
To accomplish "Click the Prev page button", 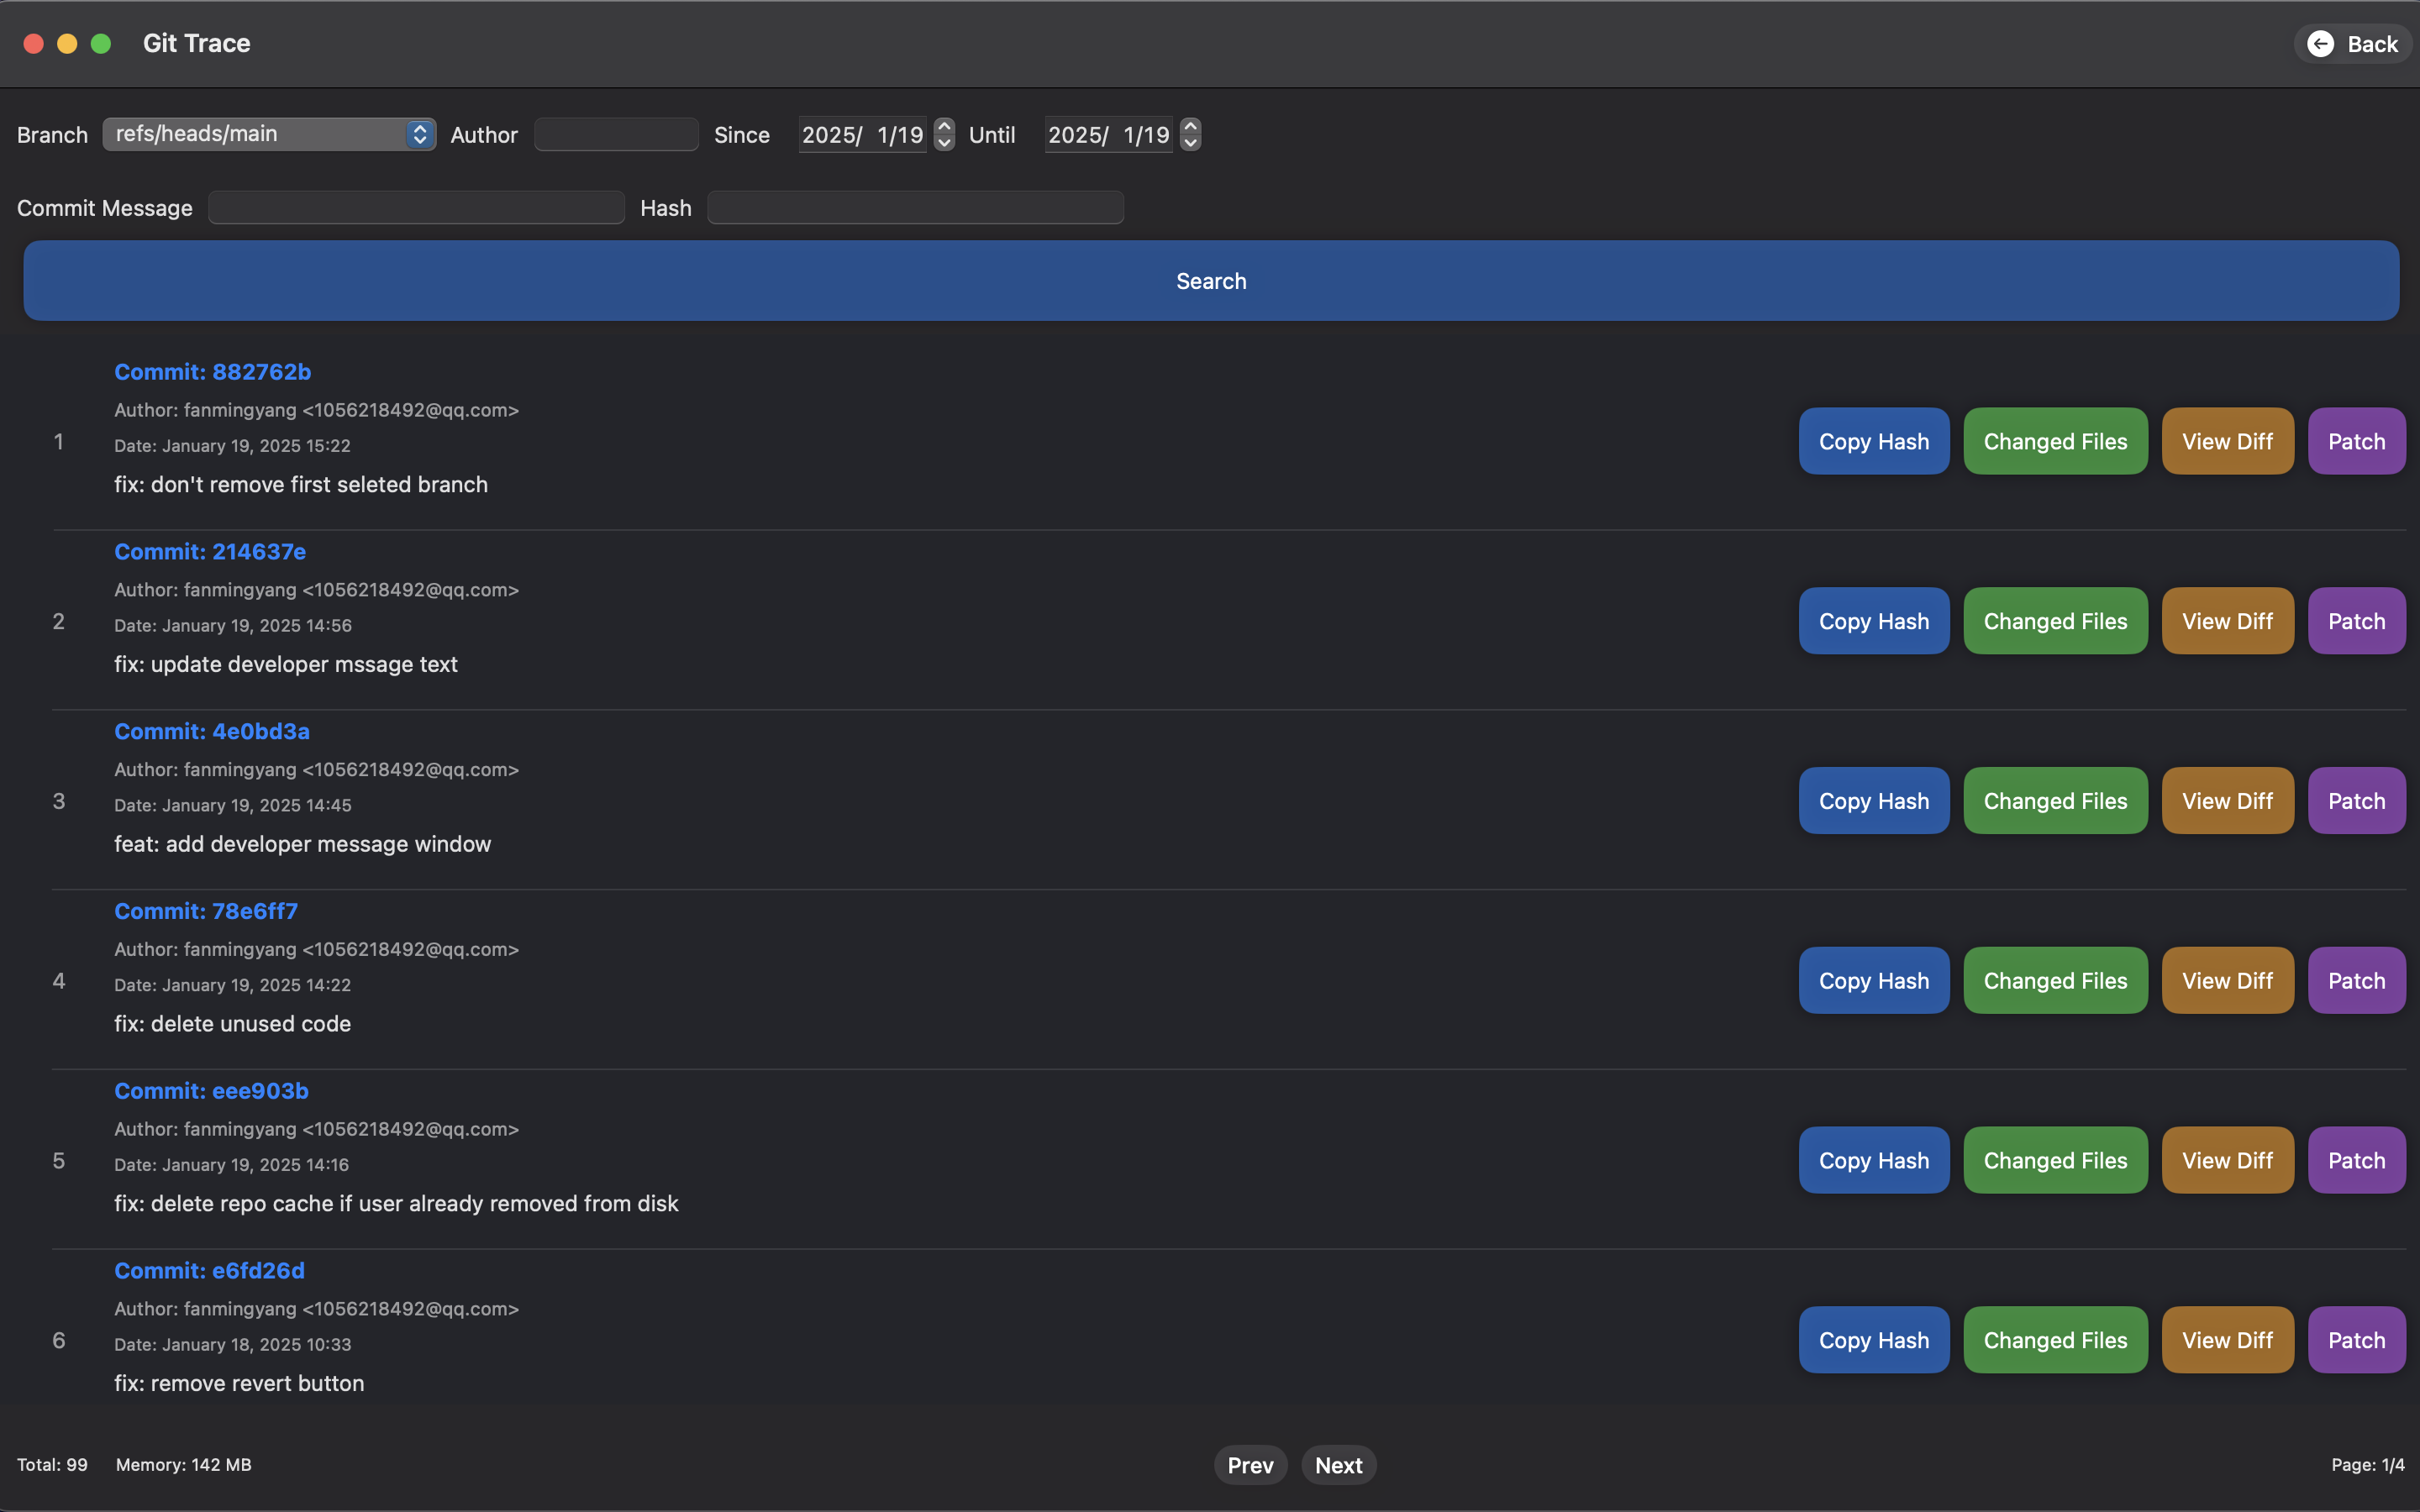I will 1250,1465.
